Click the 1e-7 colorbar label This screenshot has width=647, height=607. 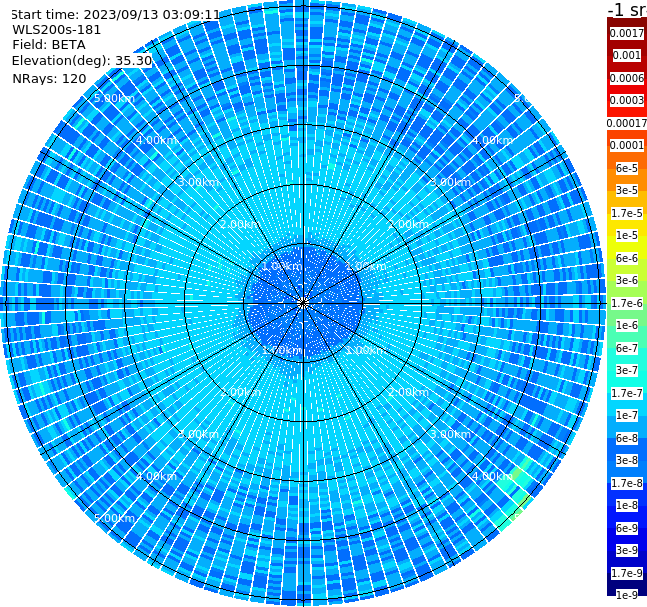(x=627, y=415)
